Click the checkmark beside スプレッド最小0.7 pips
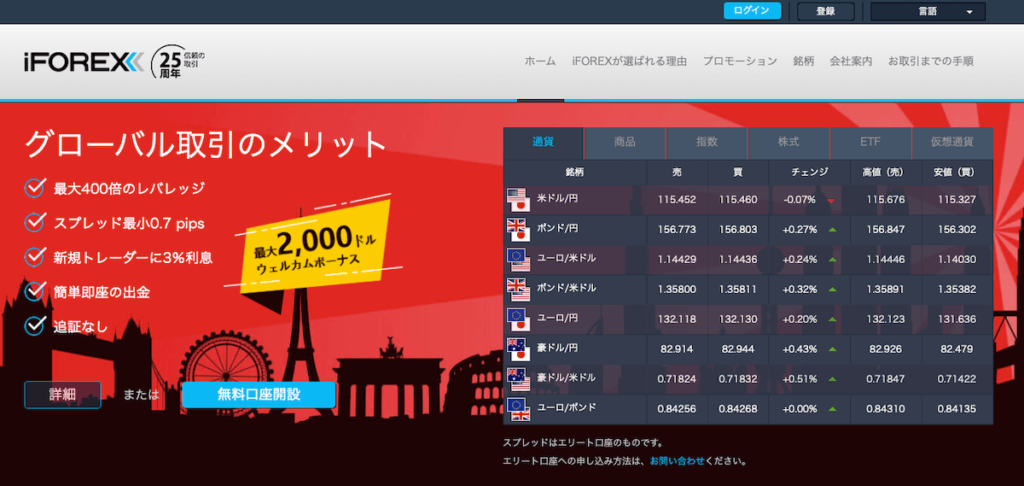 (x=34, y=222)
